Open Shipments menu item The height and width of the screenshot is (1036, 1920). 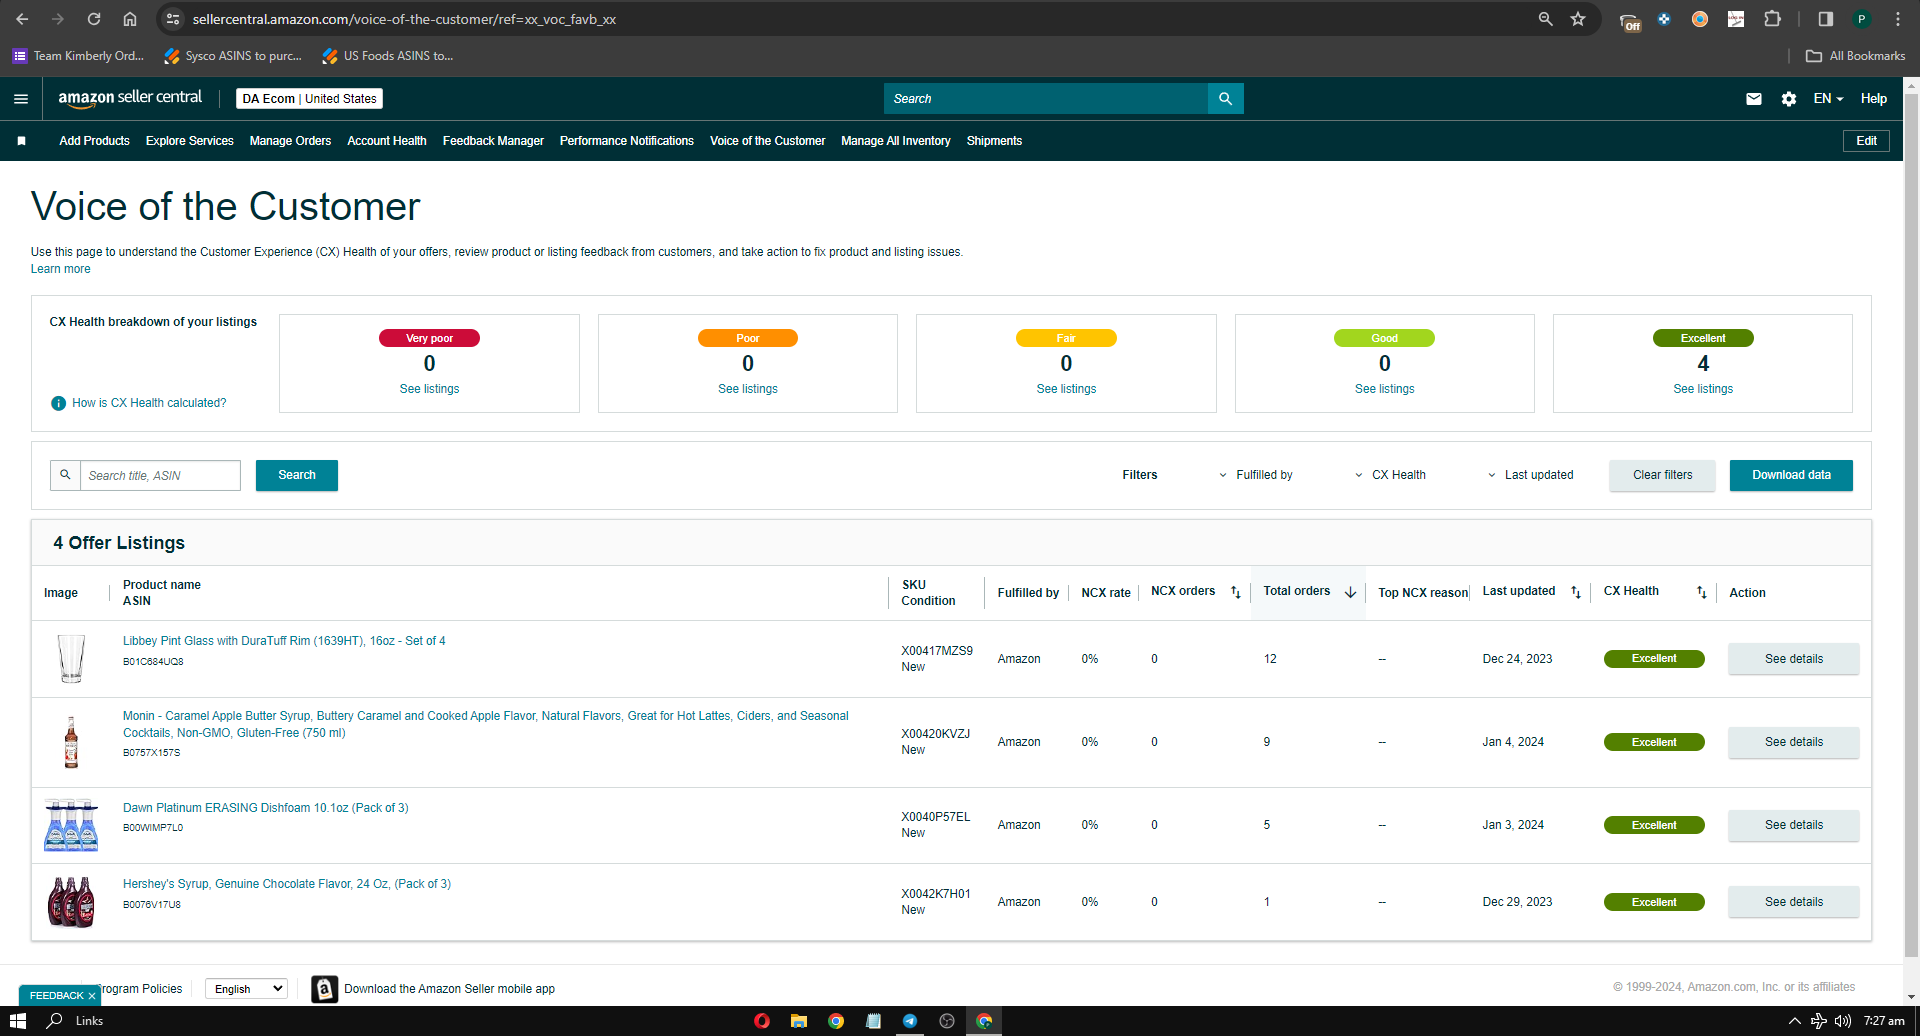click(x=994, y=141)
